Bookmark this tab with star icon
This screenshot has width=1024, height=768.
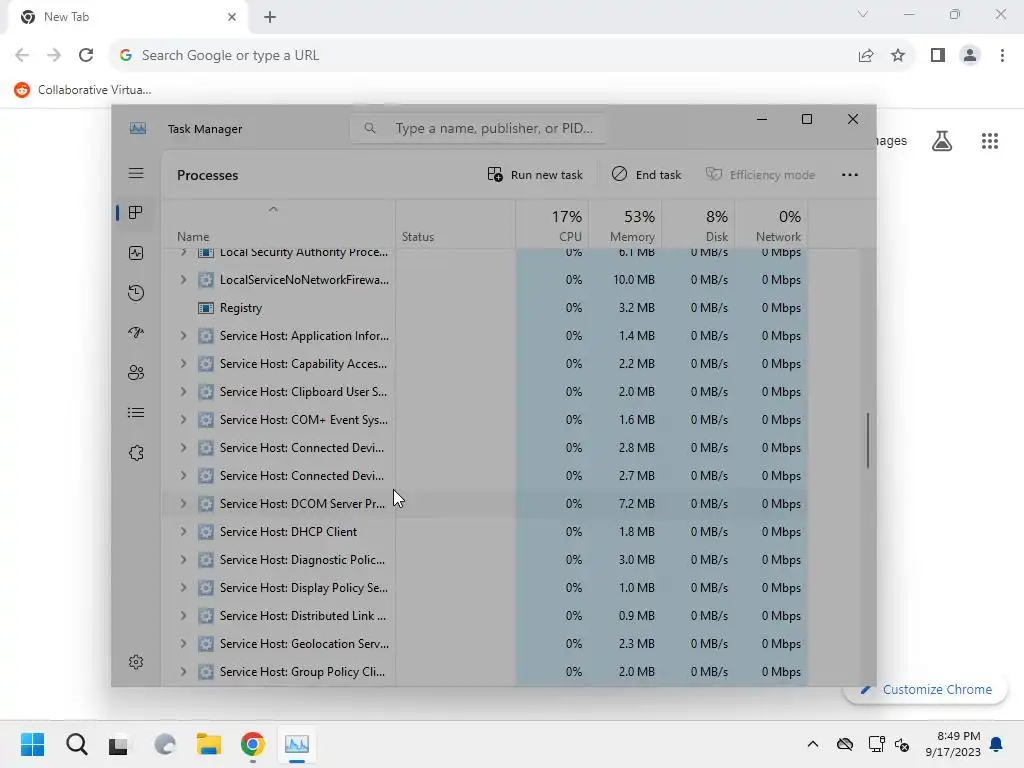(x=898, y=56)
